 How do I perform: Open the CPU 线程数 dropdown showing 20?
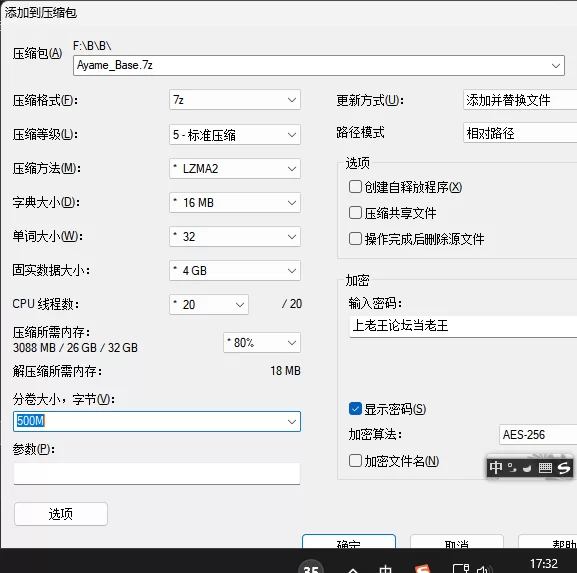click(x=209, y=304)
